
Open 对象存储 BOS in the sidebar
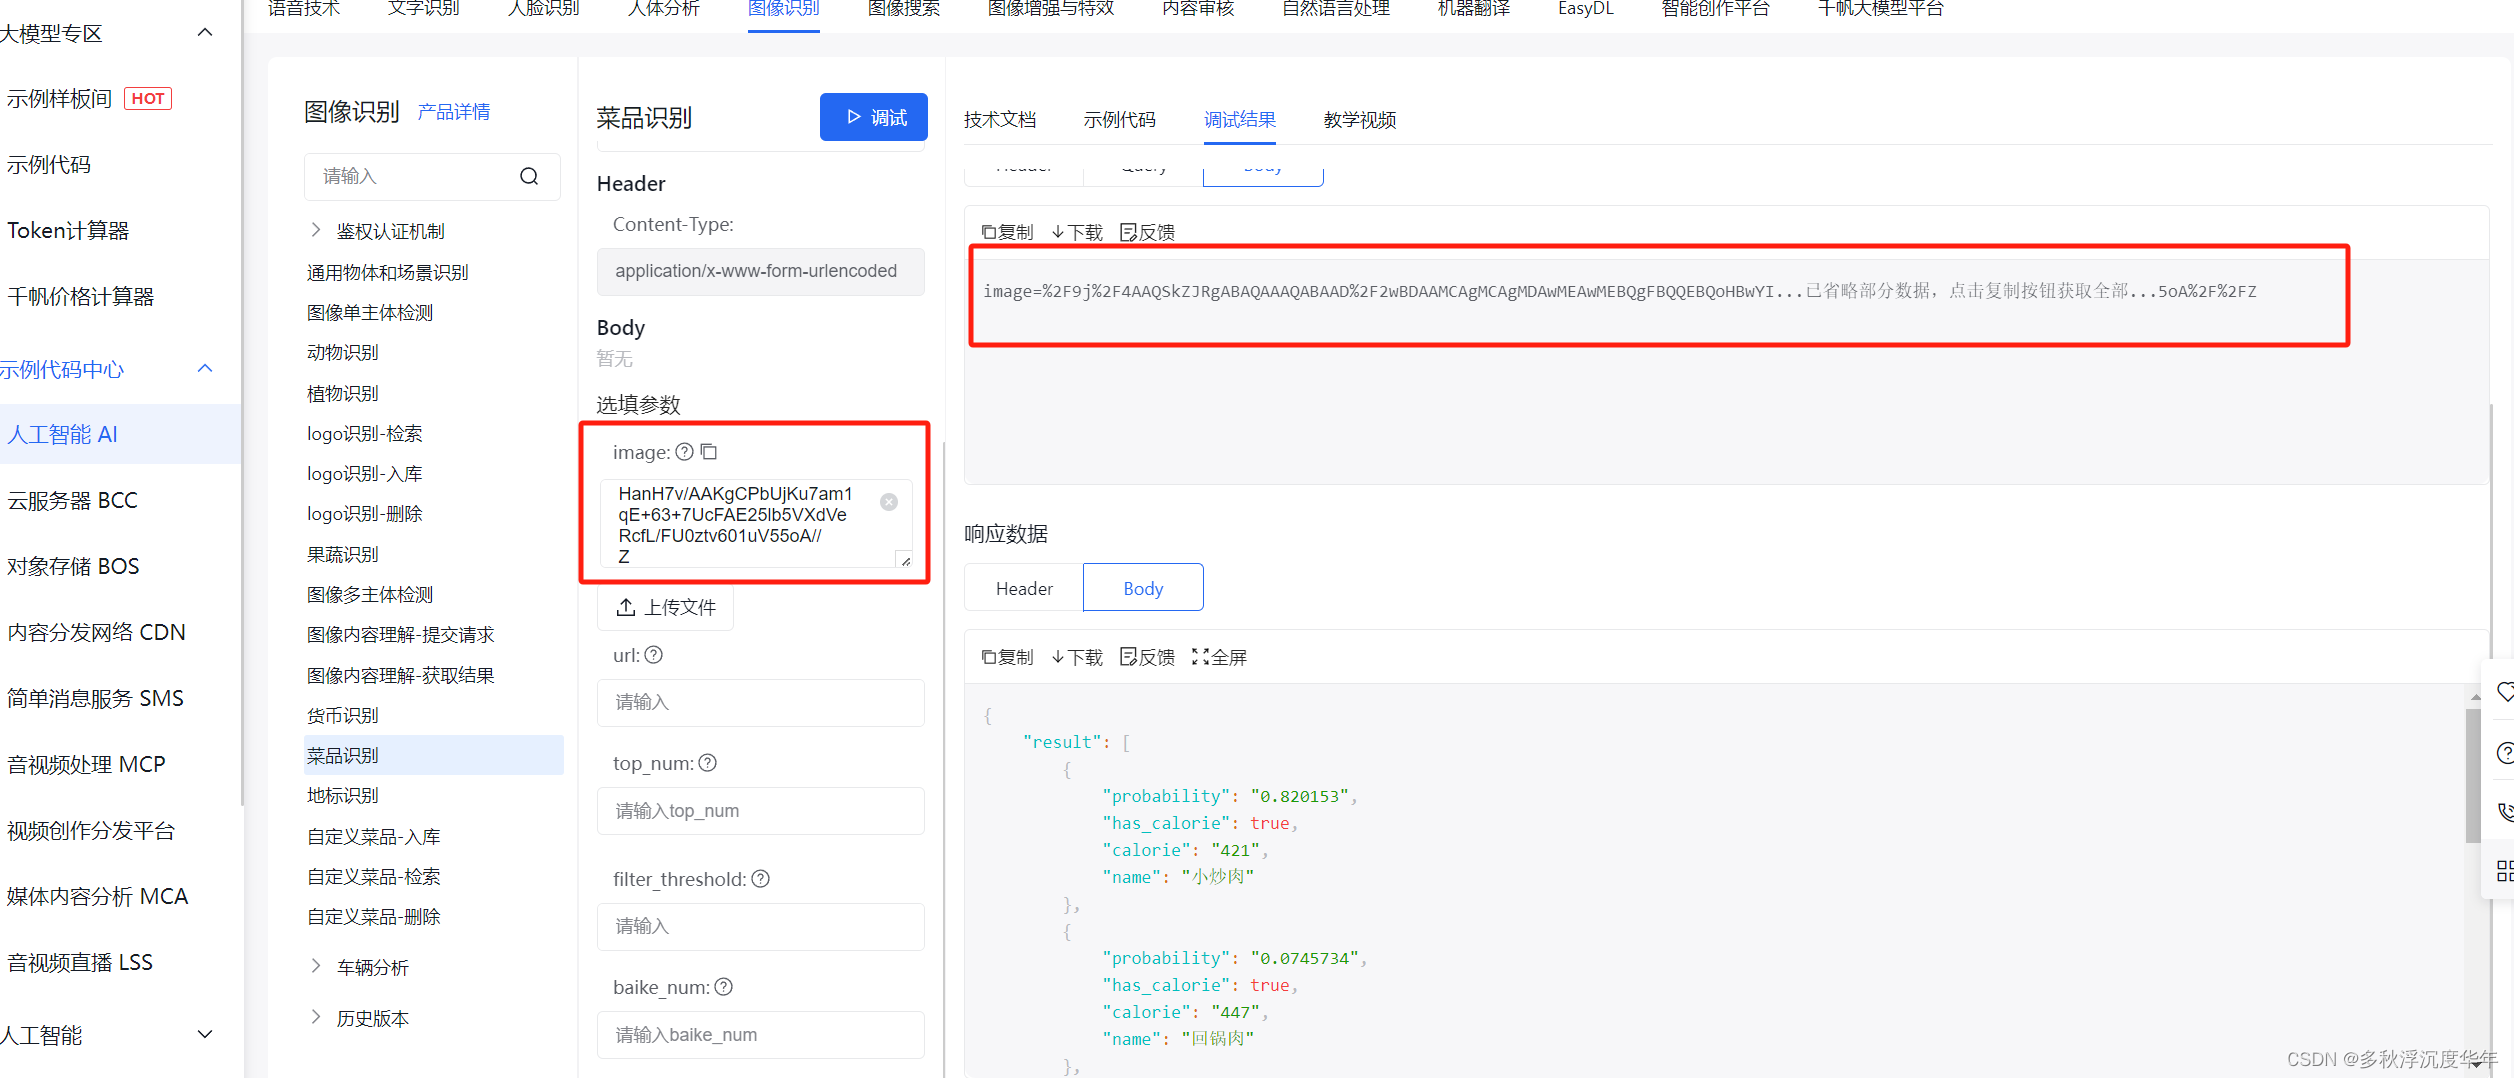(73, 566)
